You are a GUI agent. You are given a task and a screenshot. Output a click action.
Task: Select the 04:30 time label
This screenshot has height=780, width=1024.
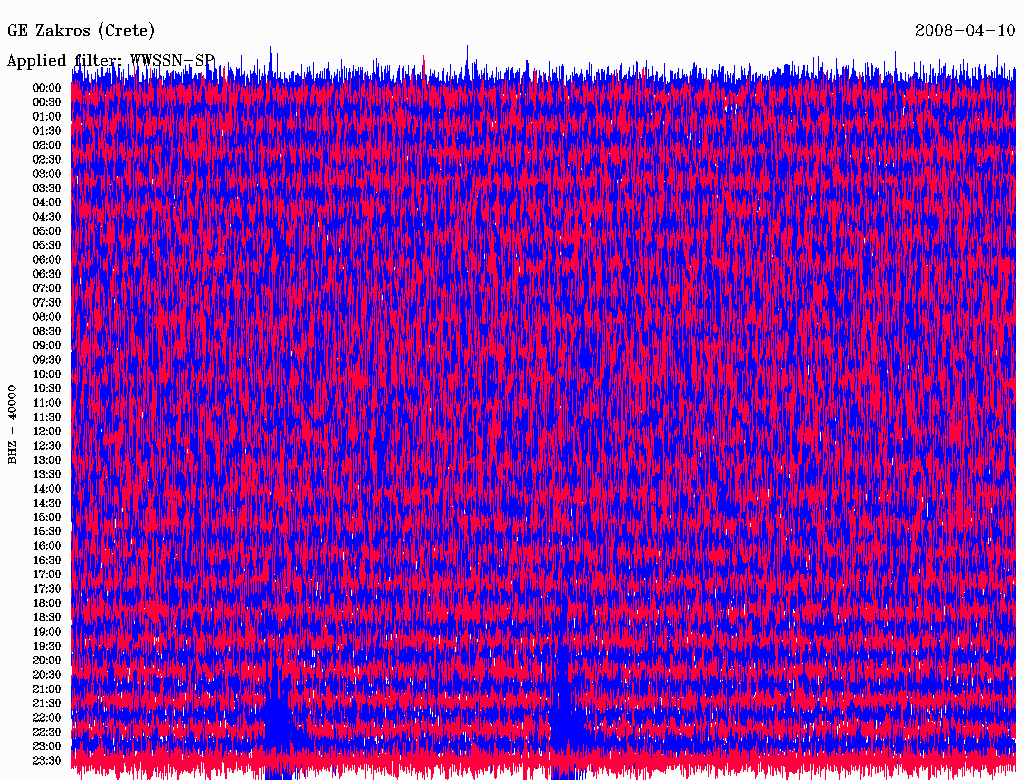[x=47, y=217]
